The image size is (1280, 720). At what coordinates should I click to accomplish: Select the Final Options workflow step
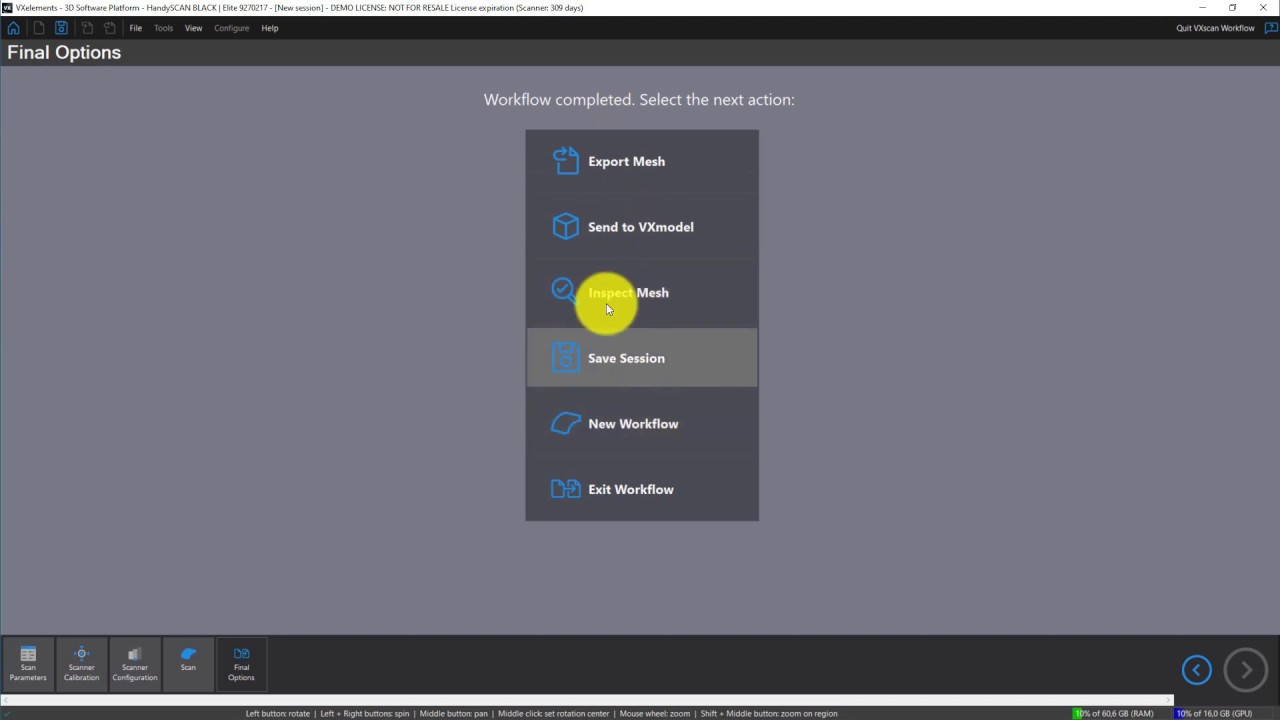pos(242,663)
